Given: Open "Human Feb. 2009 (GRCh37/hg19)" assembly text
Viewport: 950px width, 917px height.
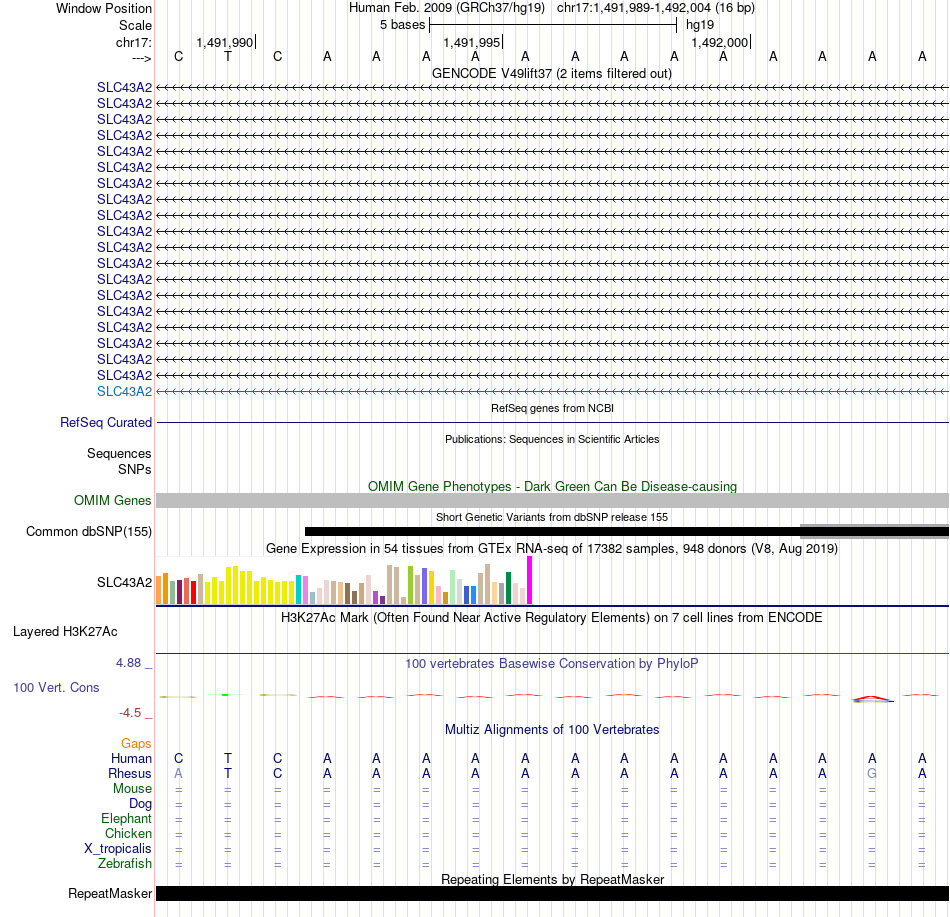Looking at the screenshot, I should click(x=447, y=8).
